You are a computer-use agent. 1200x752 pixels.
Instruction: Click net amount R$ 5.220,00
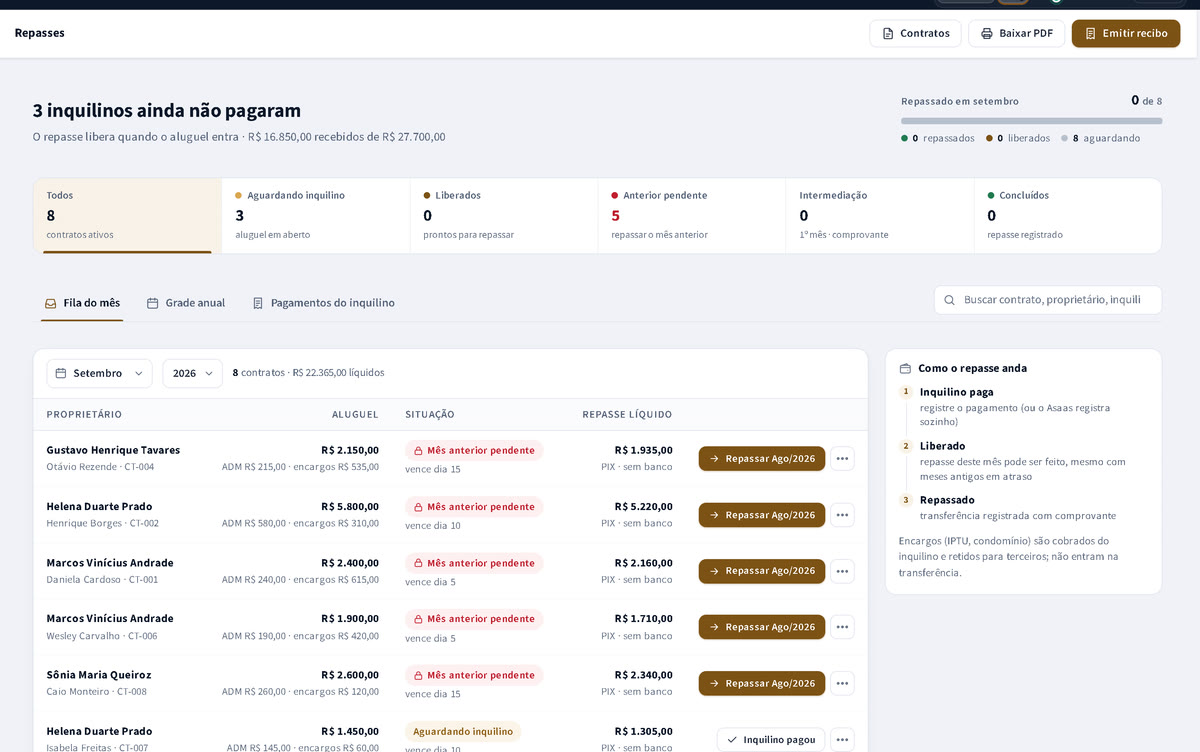point(643,507)
